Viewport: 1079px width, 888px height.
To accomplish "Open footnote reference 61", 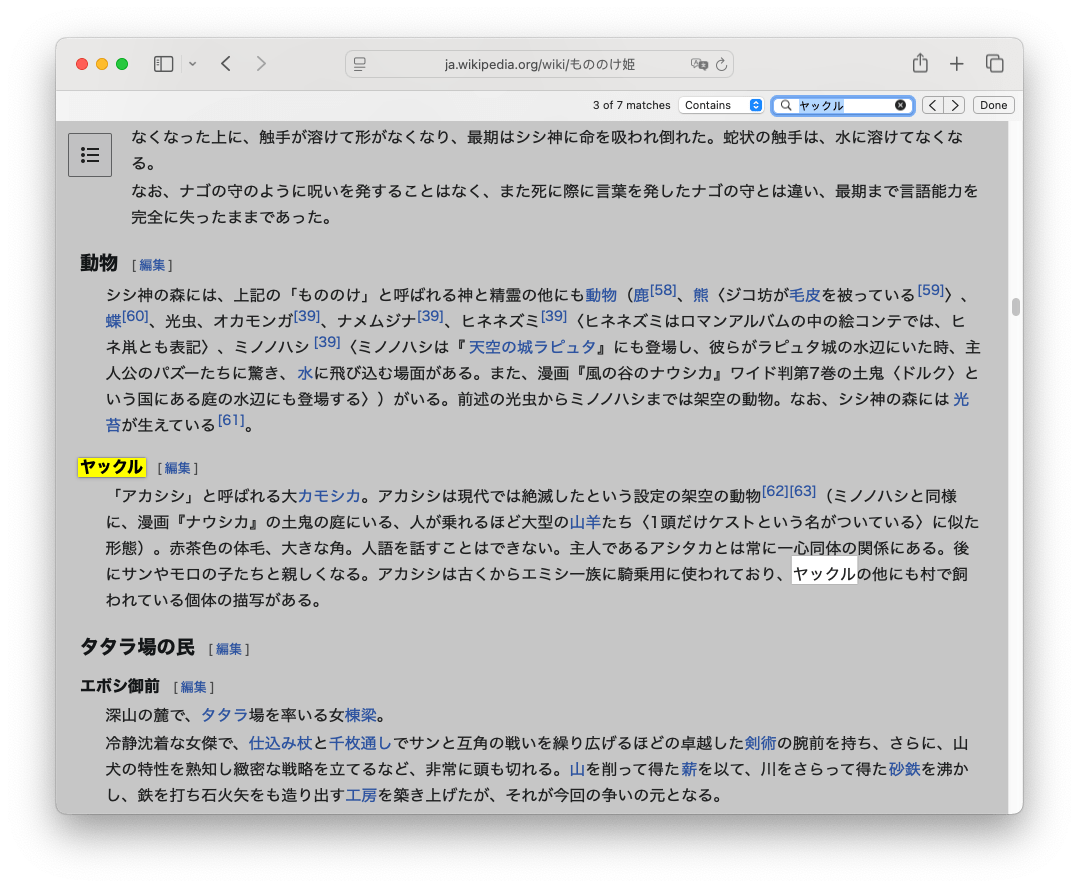I will coord(231,420).
